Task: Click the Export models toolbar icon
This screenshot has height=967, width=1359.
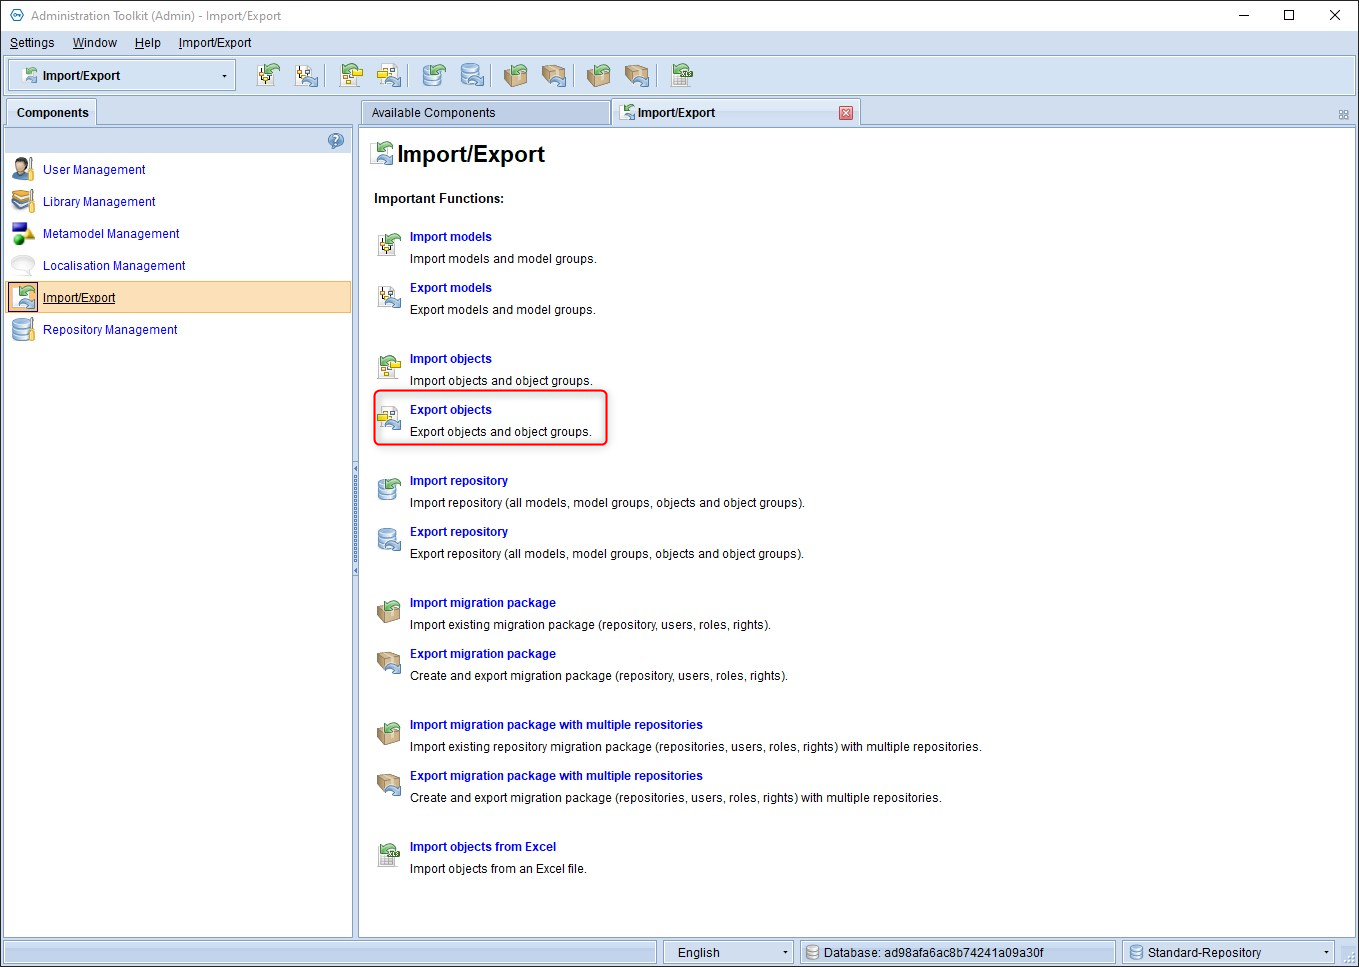Action: [306, 75]
